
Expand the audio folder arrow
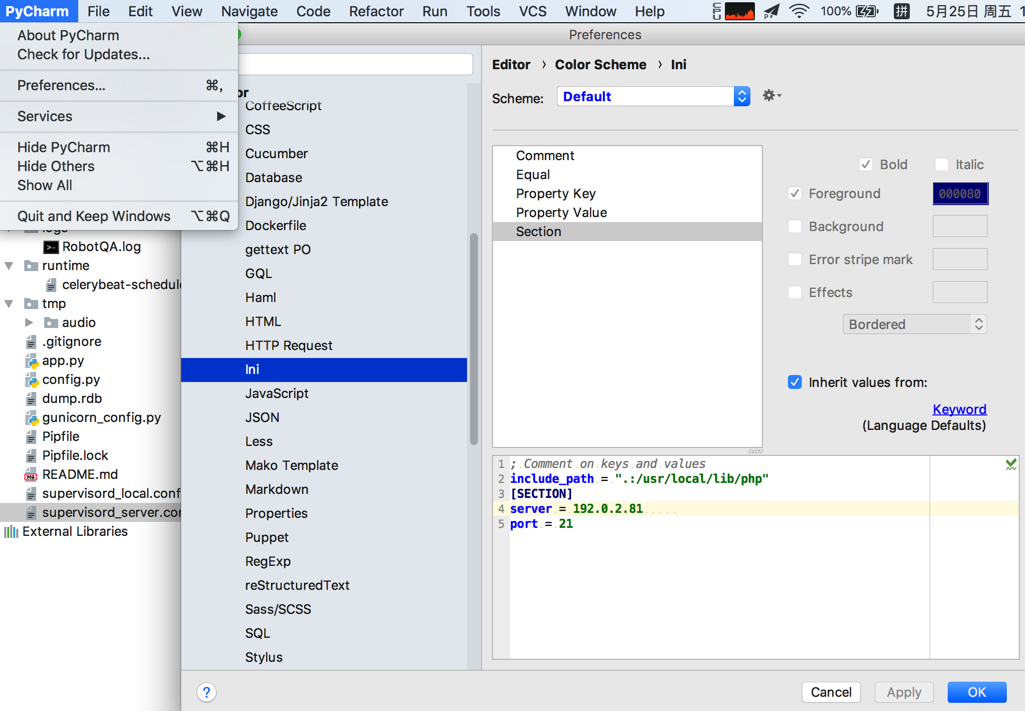[x=29, y=322]
